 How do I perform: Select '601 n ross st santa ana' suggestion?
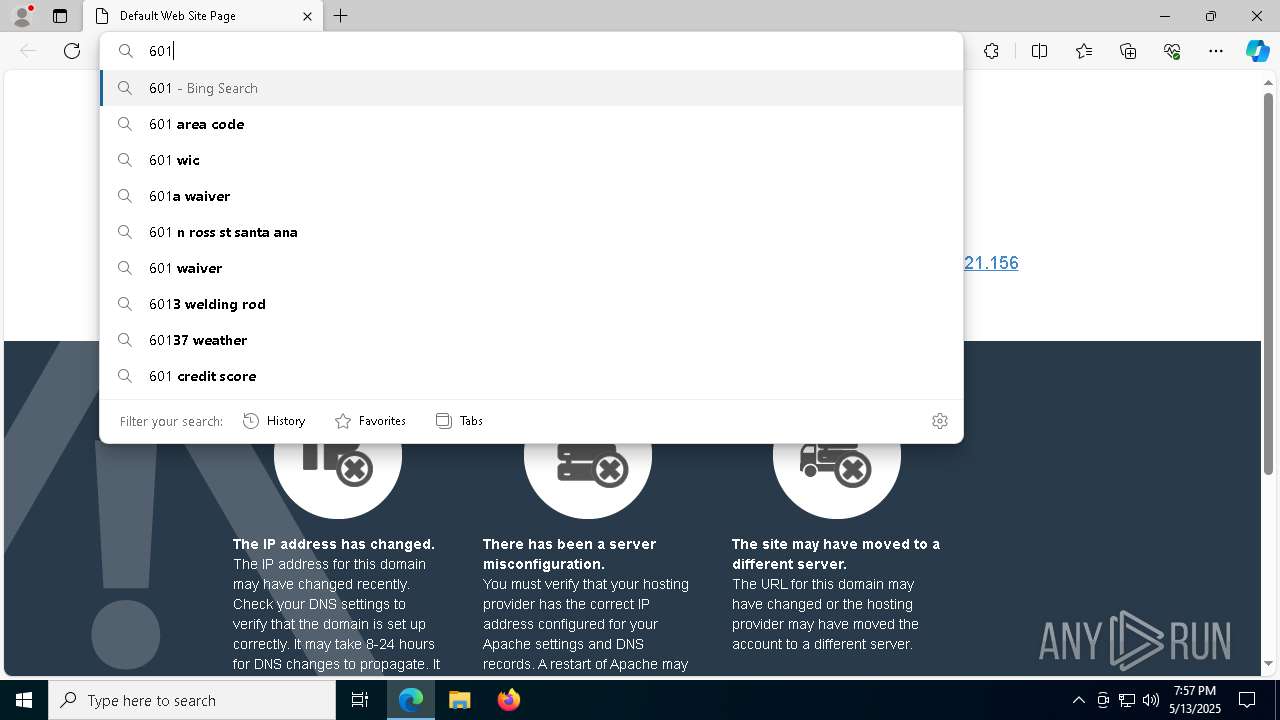531,232
